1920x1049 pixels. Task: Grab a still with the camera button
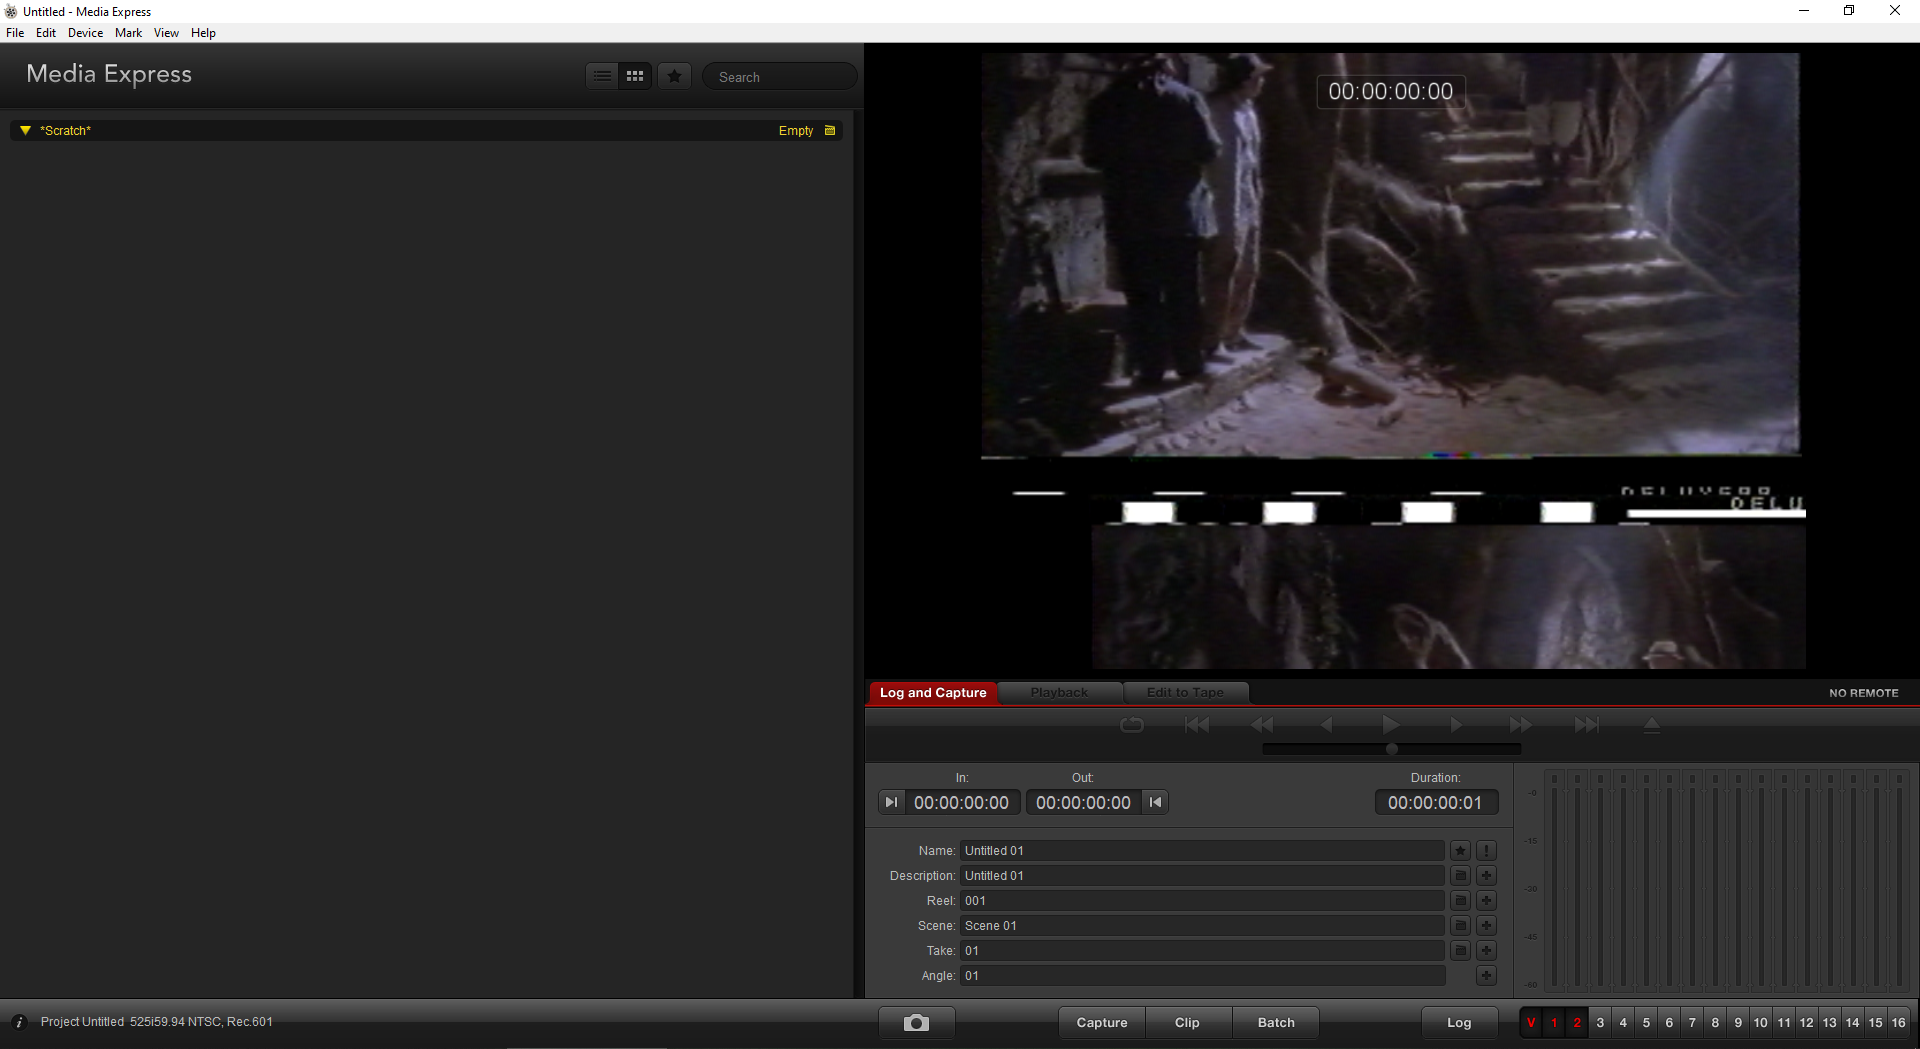pos(916,1023)
